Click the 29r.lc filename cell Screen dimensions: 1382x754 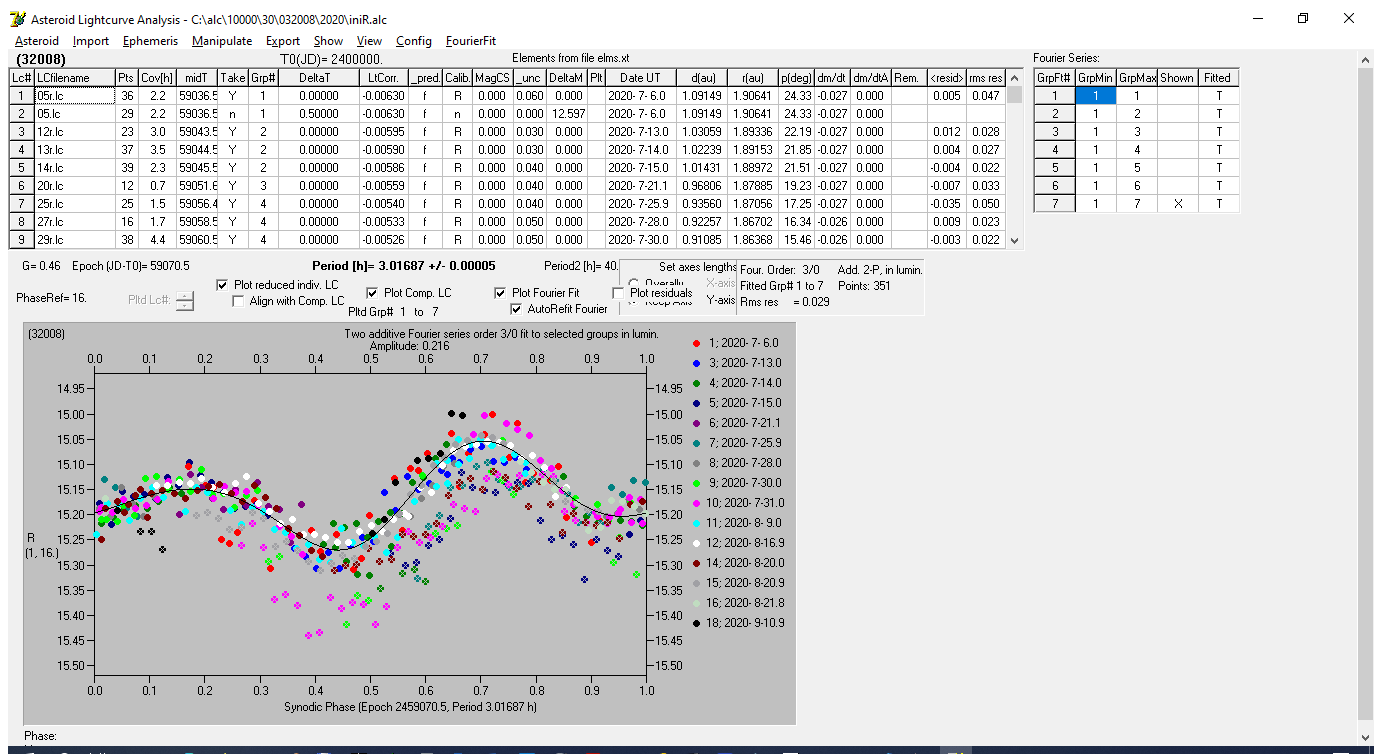(x=73, y=240)
